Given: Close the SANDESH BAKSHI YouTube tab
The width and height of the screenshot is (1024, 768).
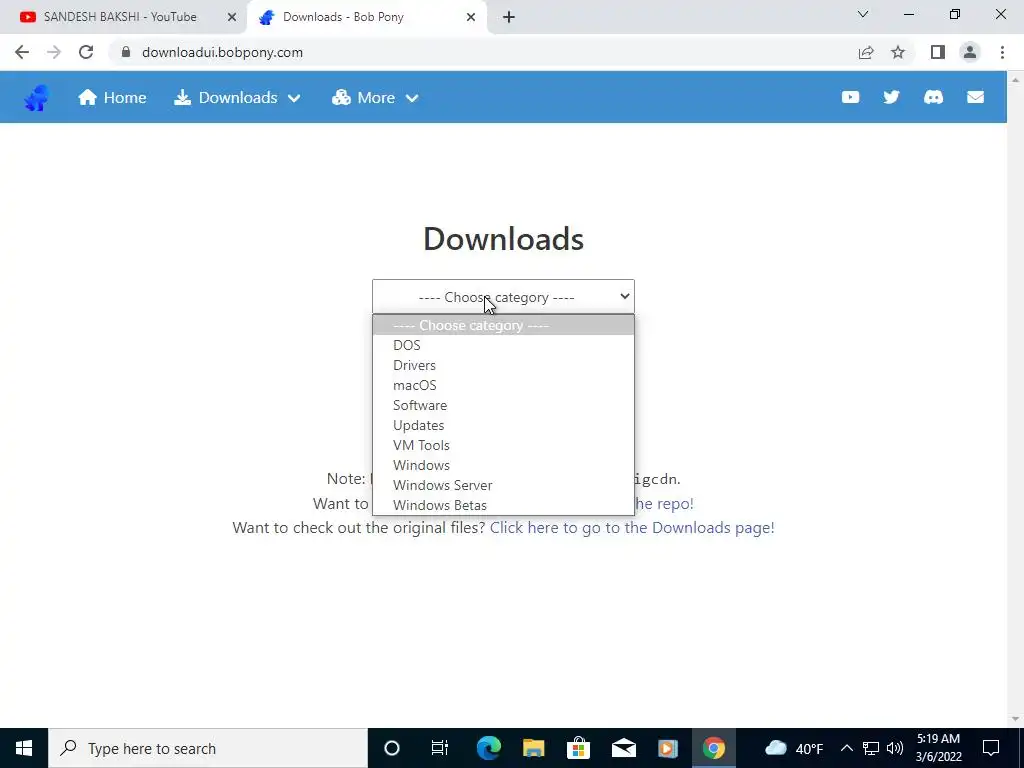Looking at the screenshot, I should (x=232, y=17).
